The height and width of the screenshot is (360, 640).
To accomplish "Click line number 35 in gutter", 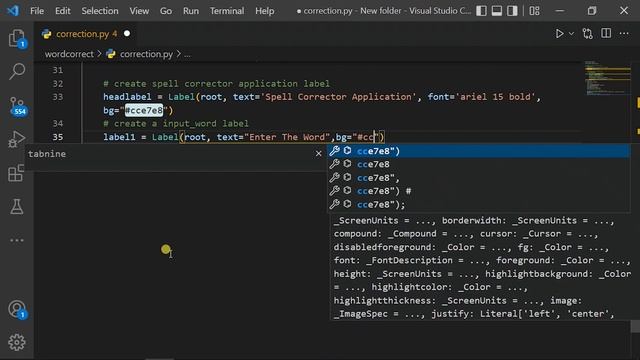I will [x=58, y=137].
